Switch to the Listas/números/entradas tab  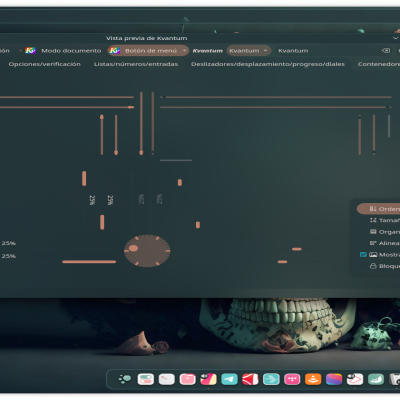136,64
